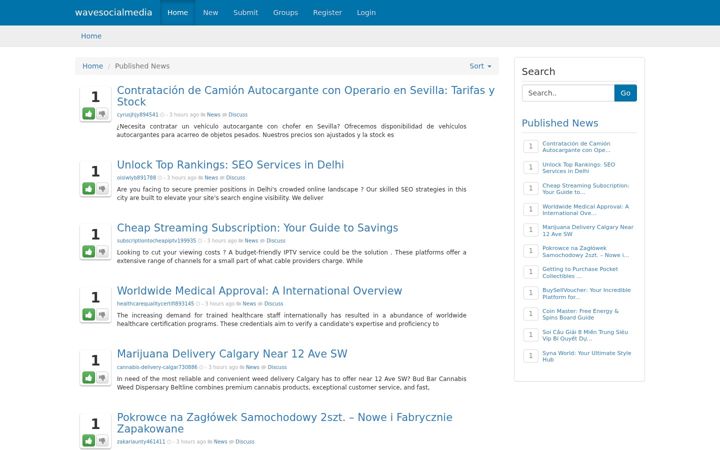Image resolution: width=720 pixels, height=450 pixels.
Task: Click the Go search button
Action: (x=625, y=93)
